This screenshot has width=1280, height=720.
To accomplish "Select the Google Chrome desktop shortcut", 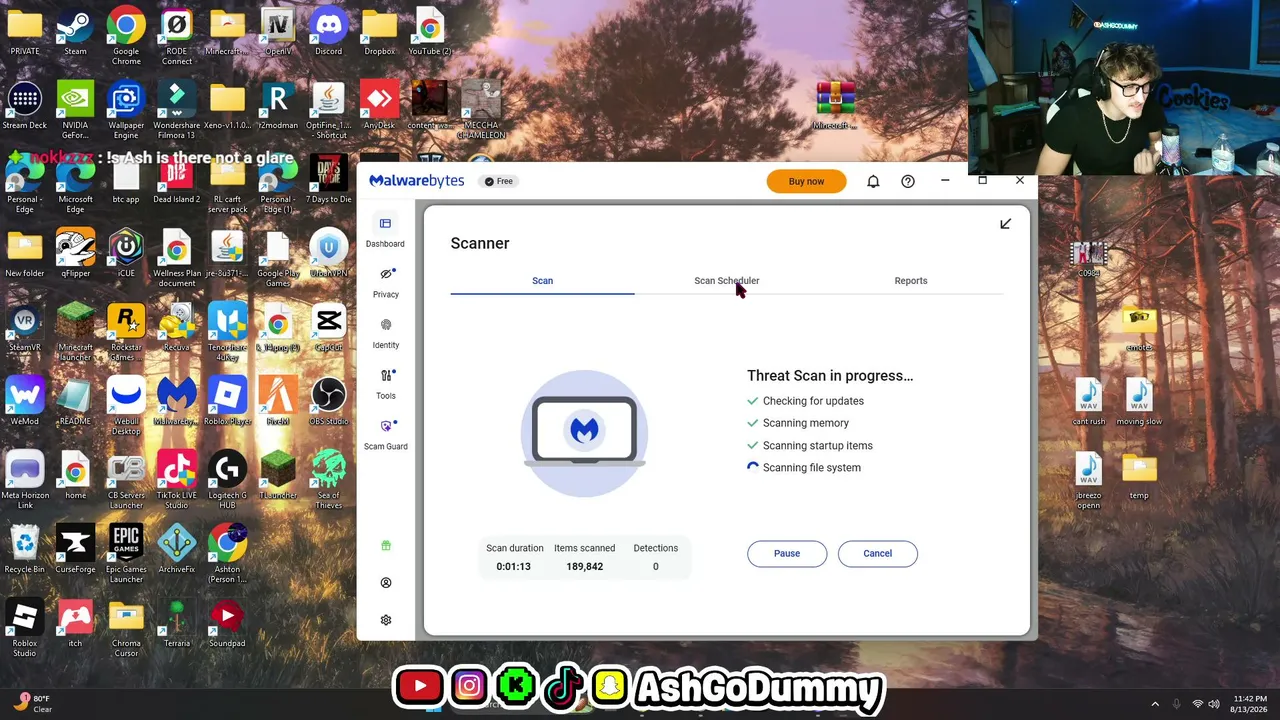I will [x=126, y=37].
